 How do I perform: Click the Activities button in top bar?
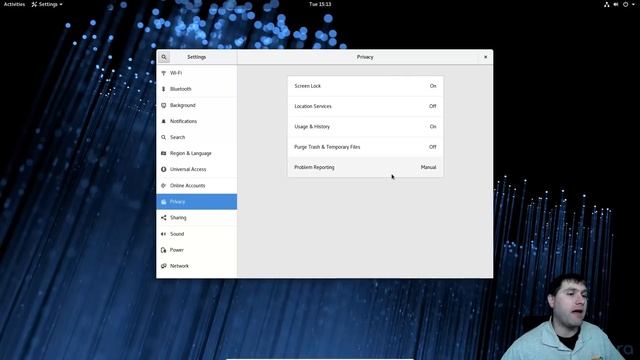[x=14, y=4]
